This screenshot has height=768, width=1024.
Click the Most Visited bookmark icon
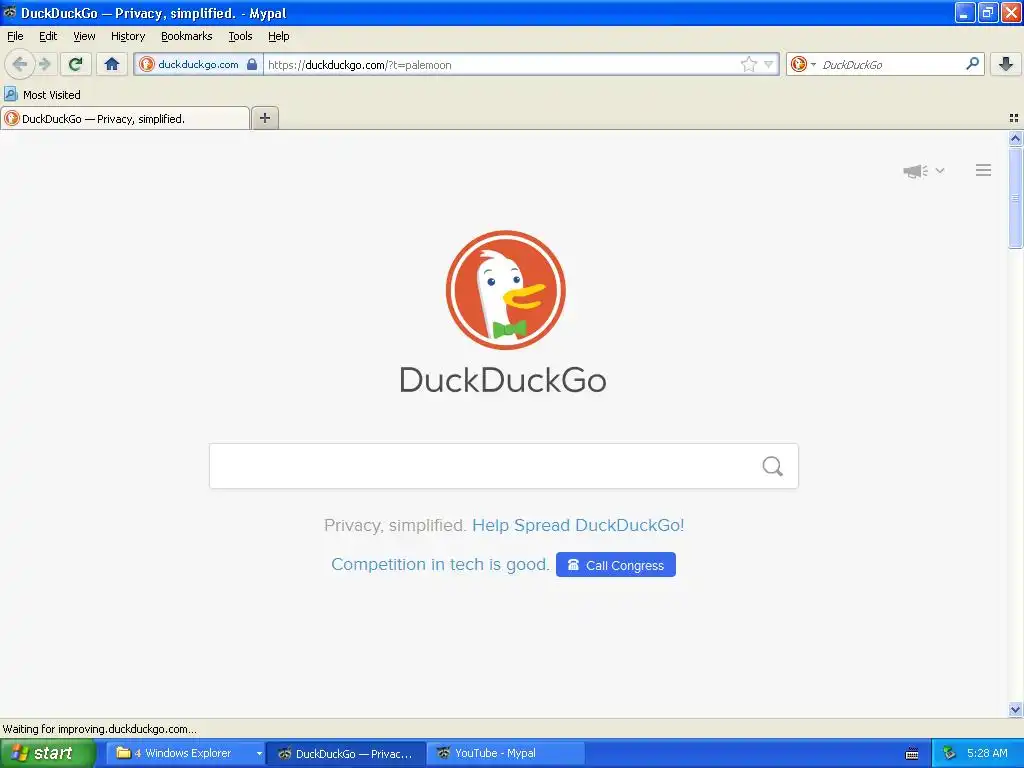click(10, 94)
